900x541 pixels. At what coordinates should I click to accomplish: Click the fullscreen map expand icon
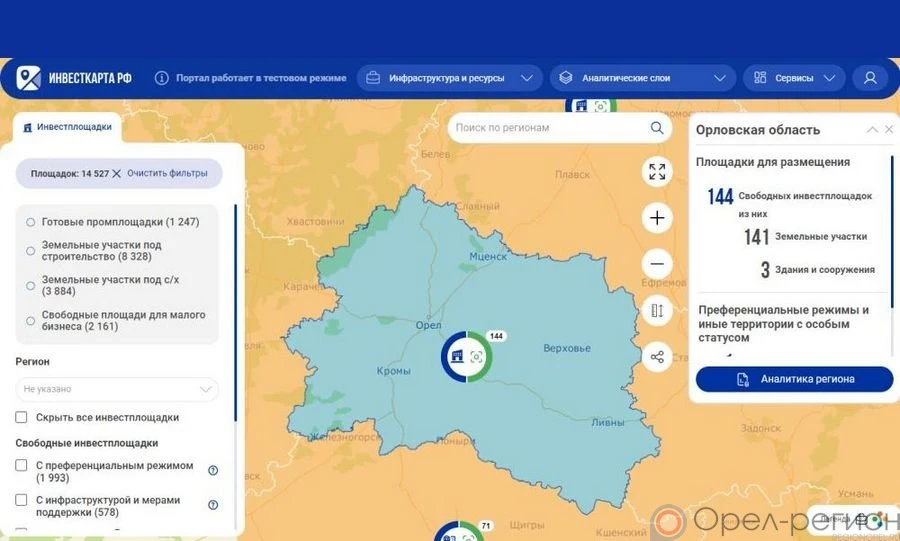point(657,171)
